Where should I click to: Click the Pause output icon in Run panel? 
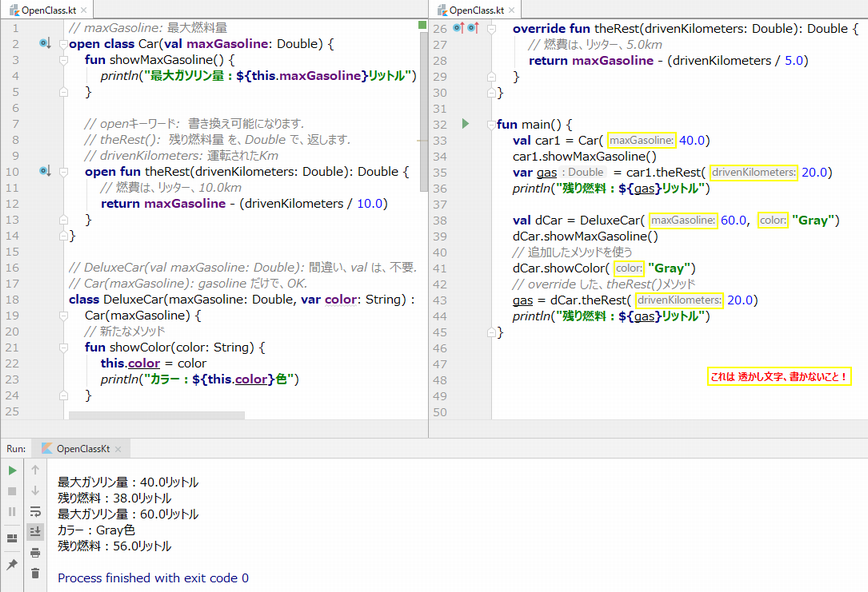(12, 512)
